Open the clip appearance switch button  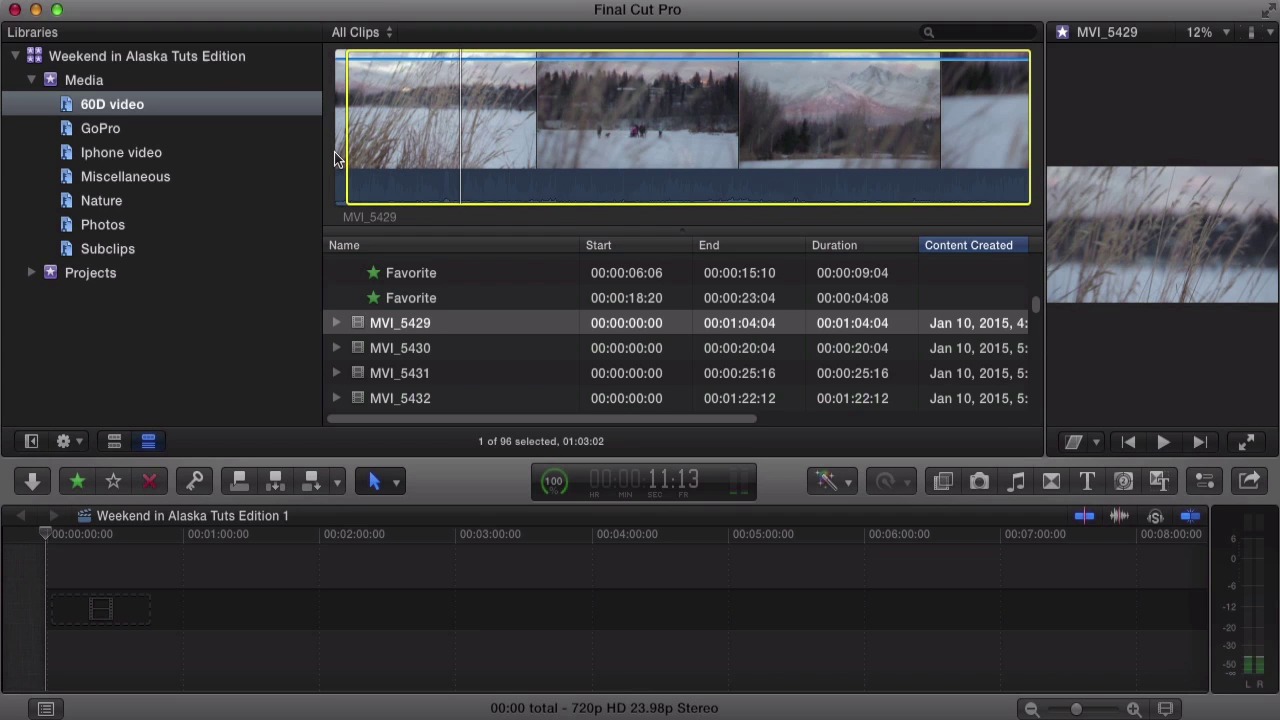[x=1166, y=709]
